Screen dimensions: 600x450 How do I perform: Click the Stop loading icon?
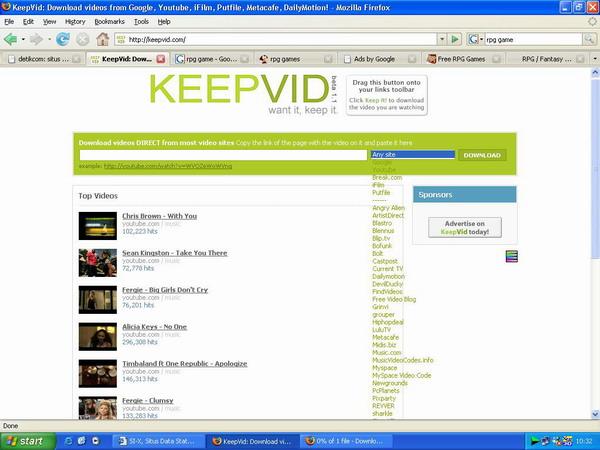(x=82, y=39)
